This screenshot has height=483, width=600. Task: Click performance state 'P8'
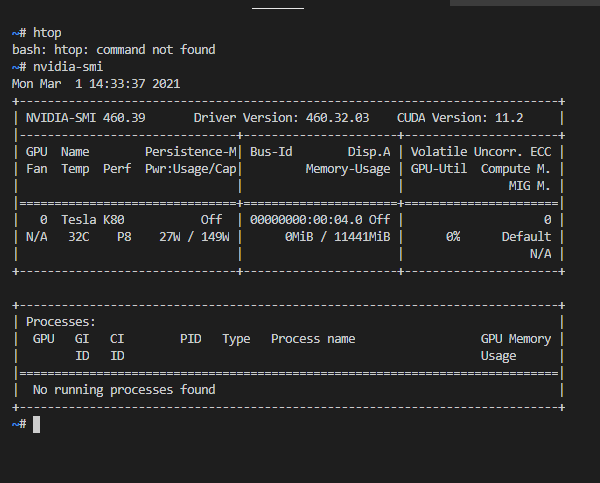(x=124, y=237)
